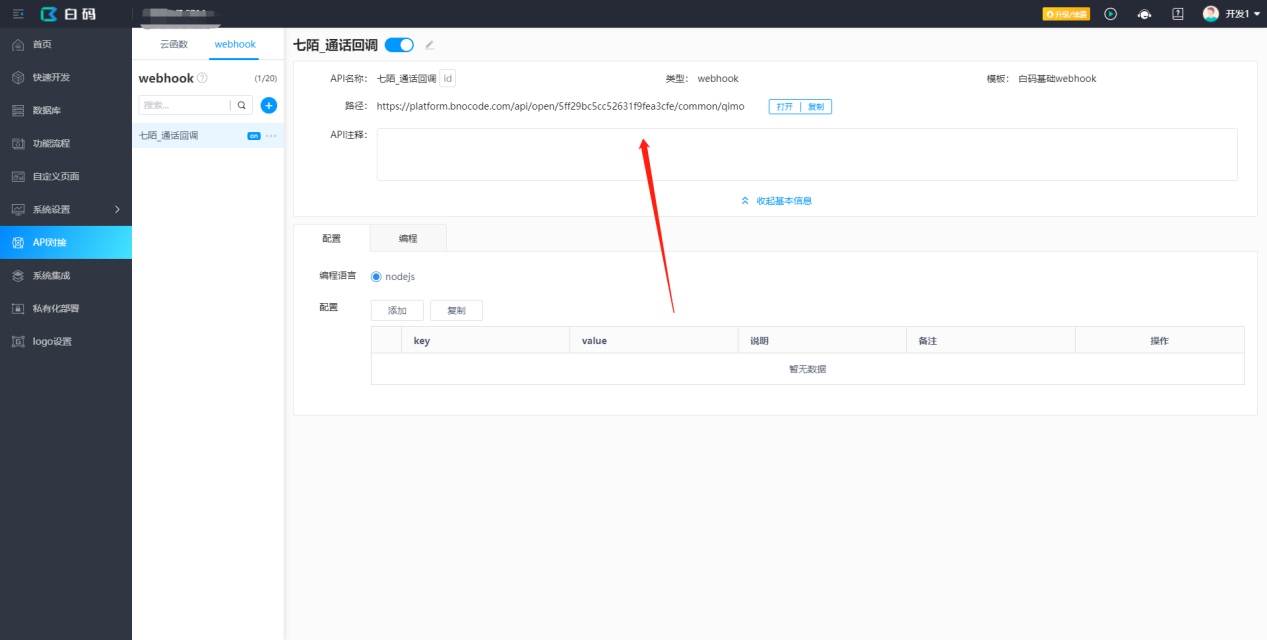Expand the 系统设置 submenu arrow

(x=117, y=210)
